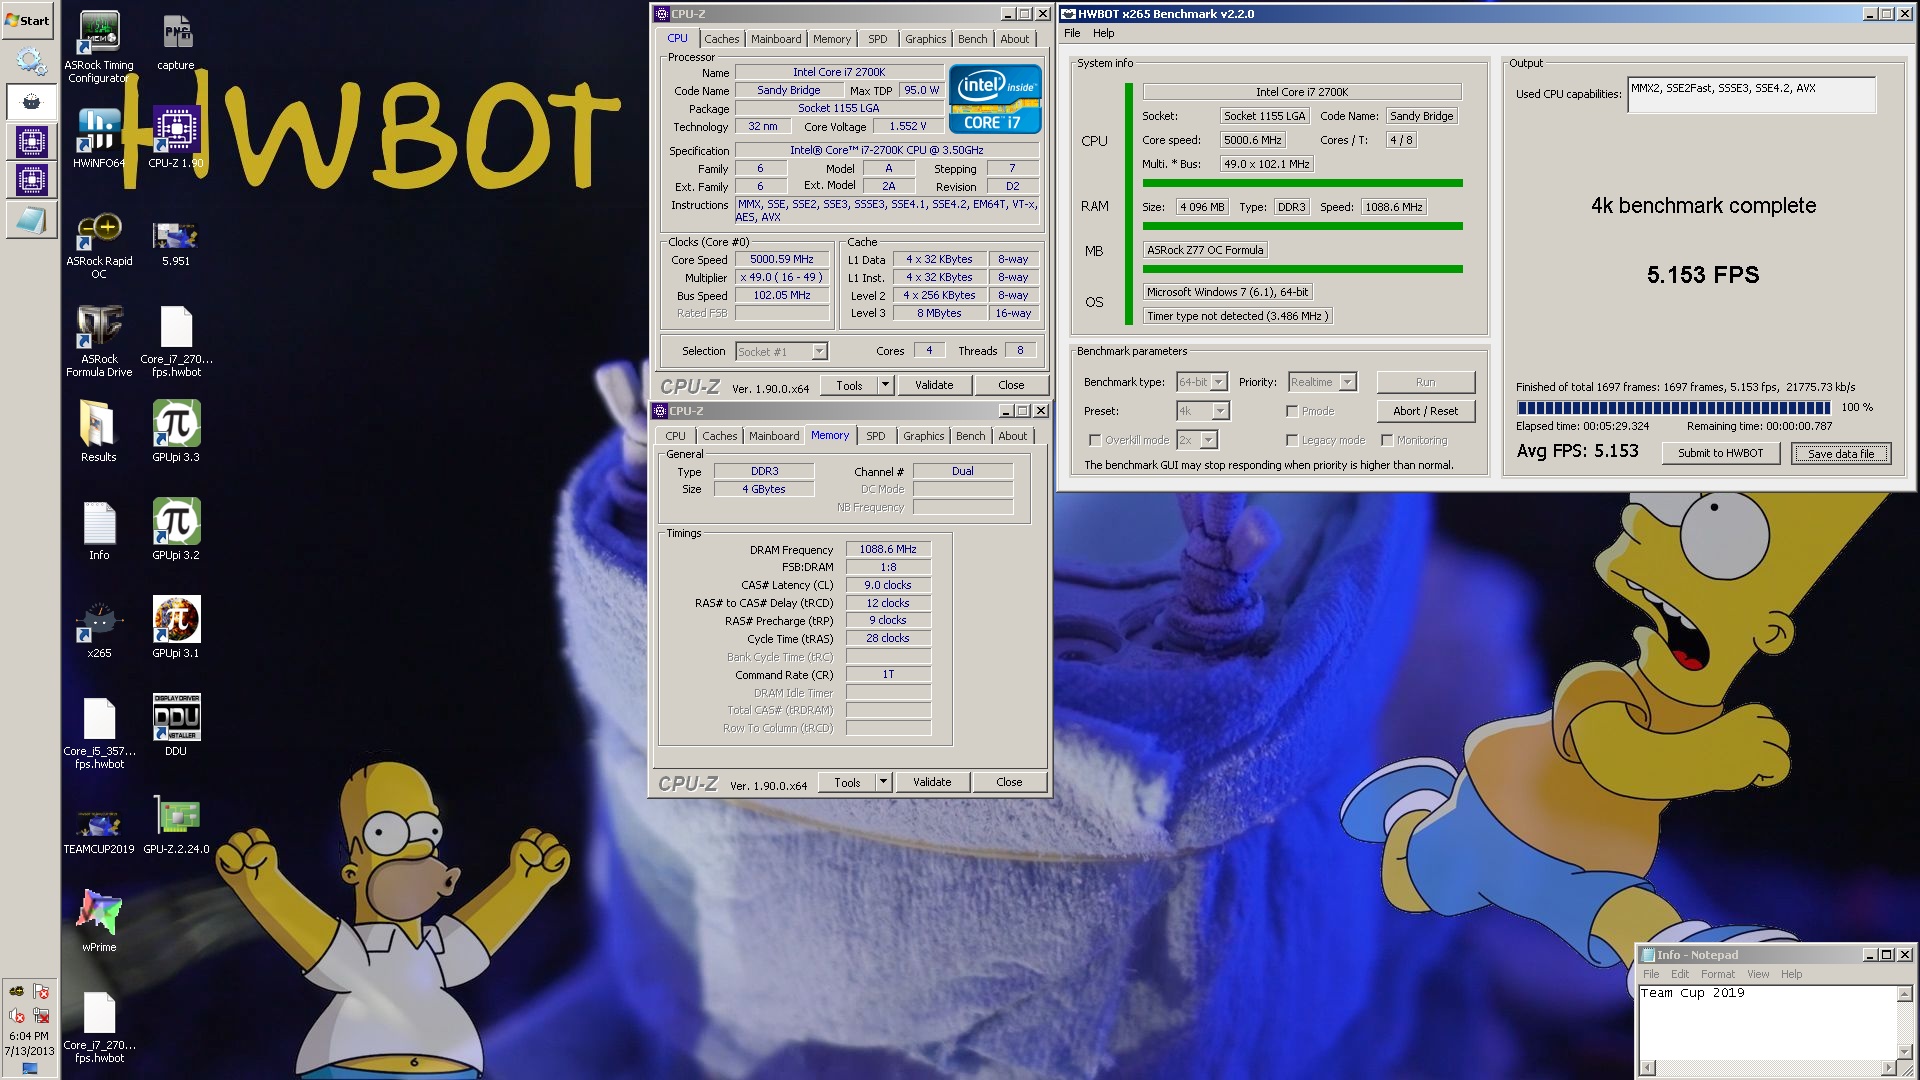Click Save data file button

tap(1841, 453)
